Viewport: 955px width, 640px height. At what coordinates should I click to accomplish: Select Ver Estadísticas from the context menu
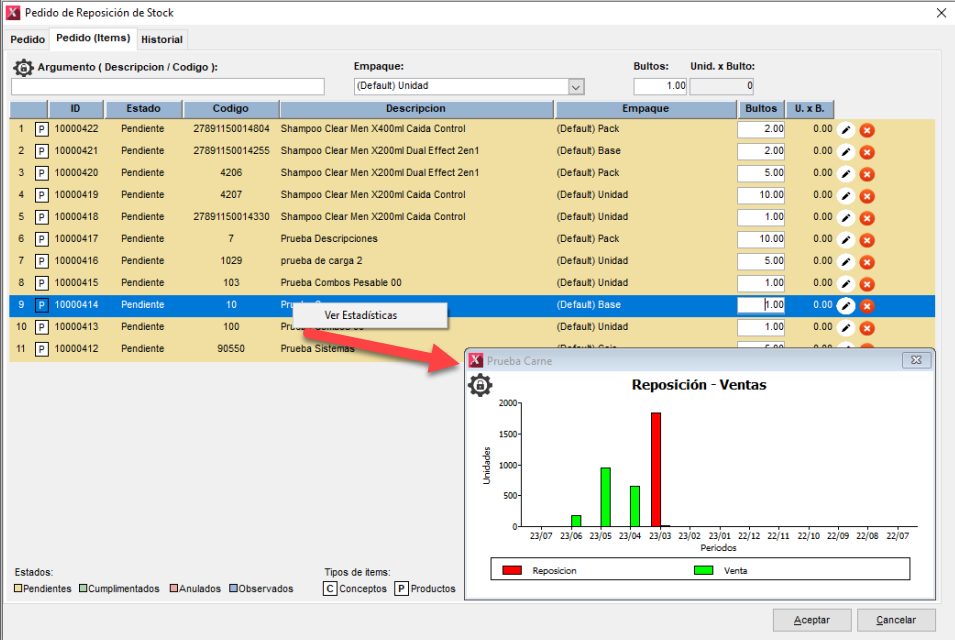361,315
